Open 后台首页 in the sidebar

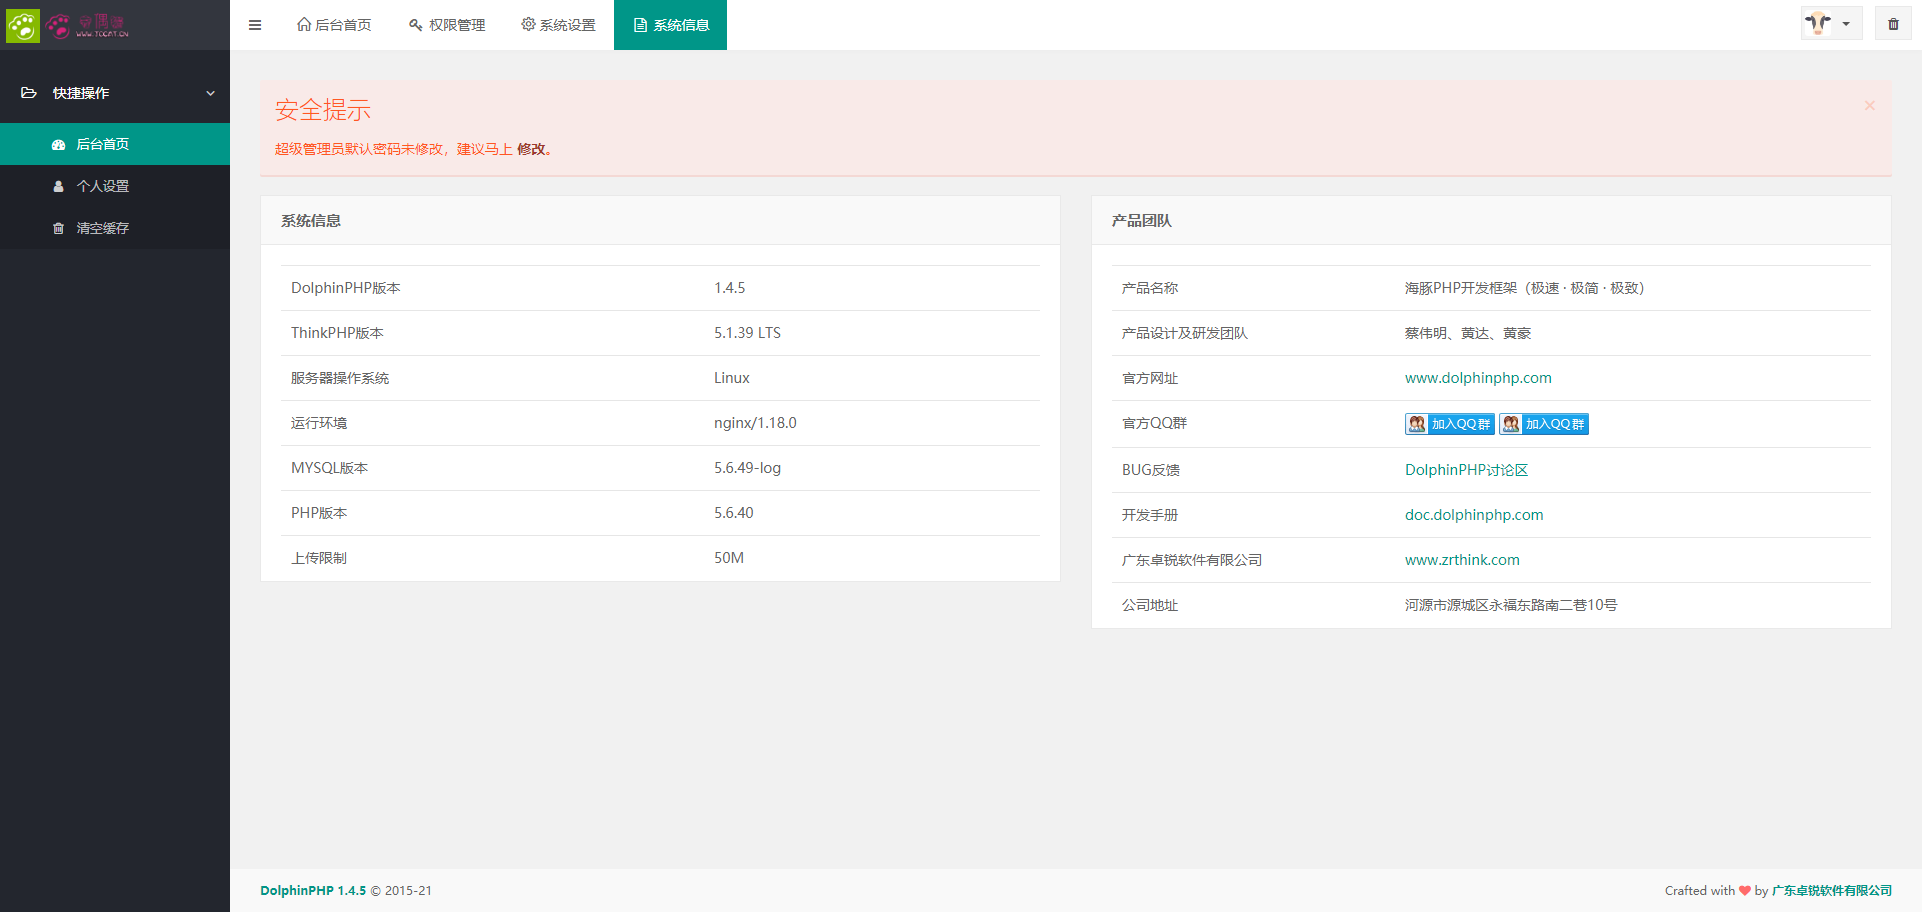point(115,144)
